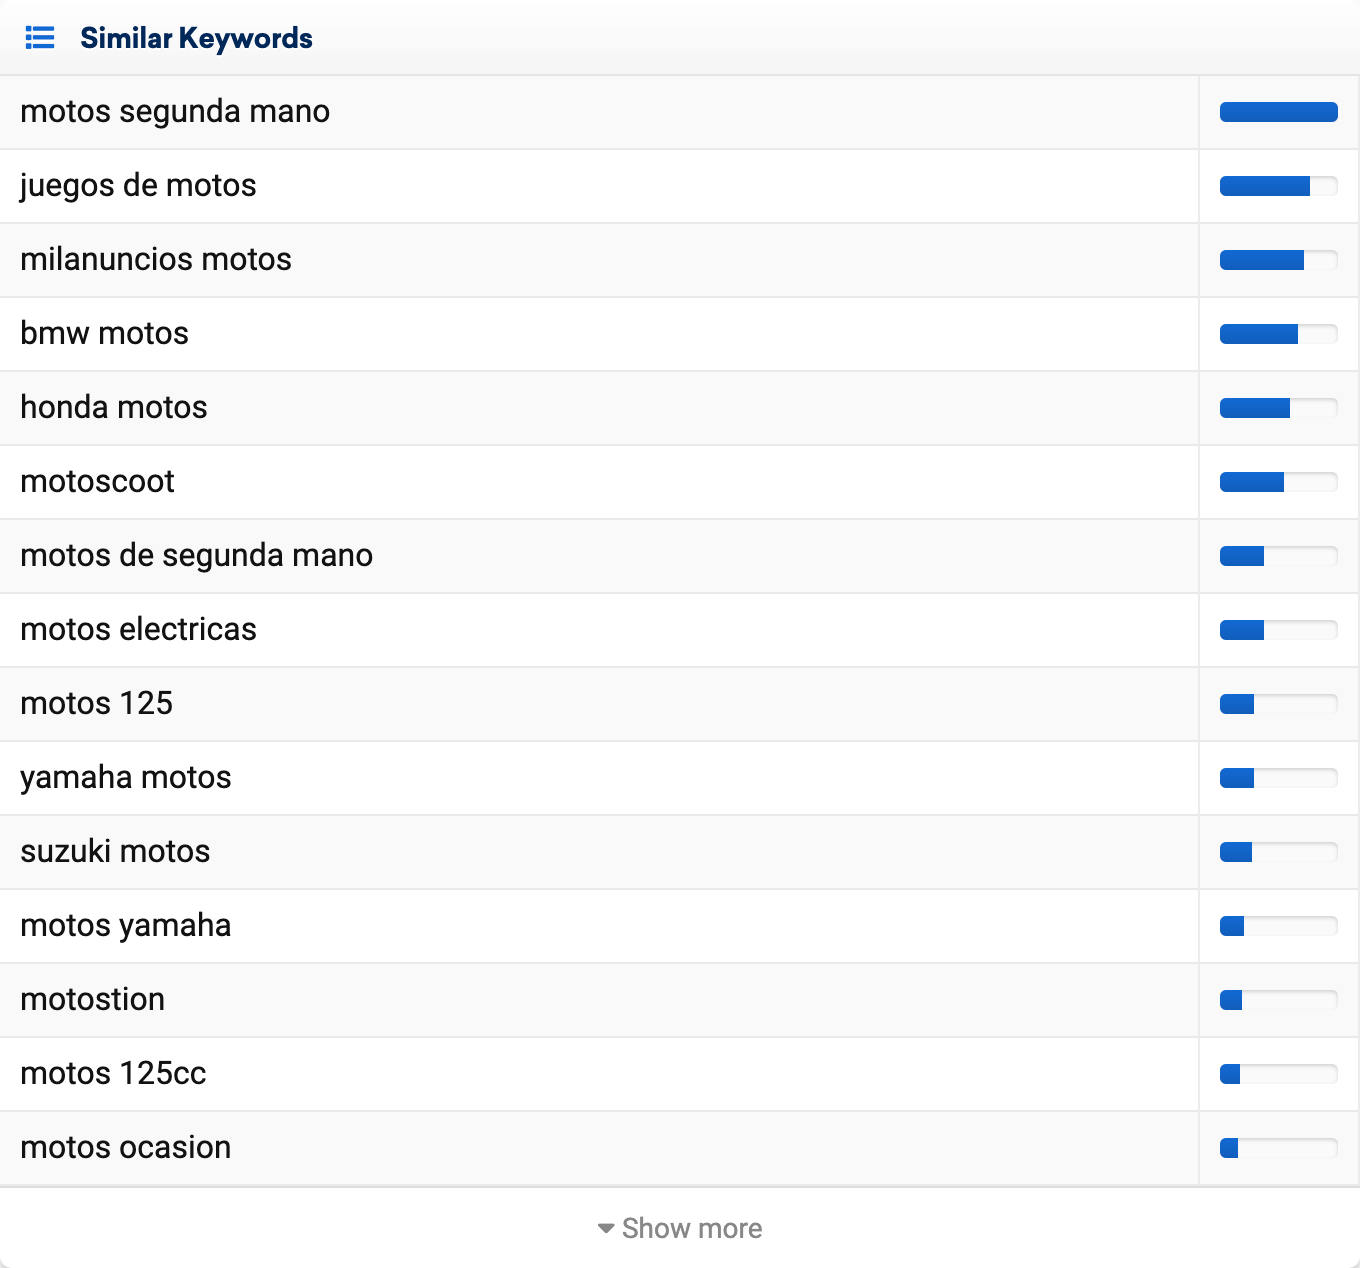Click the list icon beside Similar Keywords
The image size is (1360, 1268).
click(x=40, y=38)
